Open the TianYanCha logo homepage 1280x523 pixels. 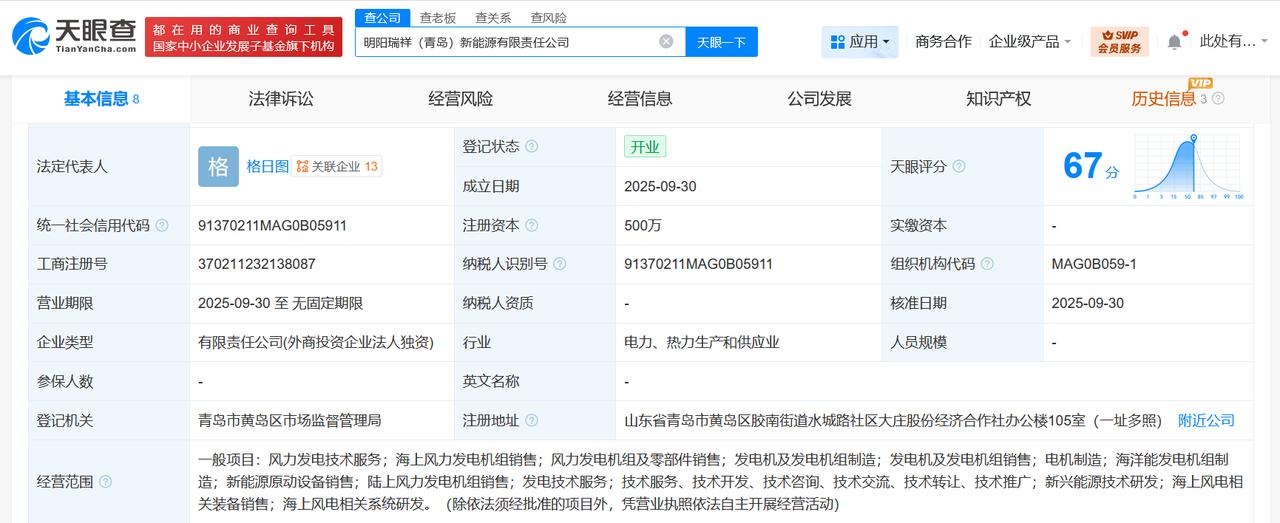pos(74,36)
